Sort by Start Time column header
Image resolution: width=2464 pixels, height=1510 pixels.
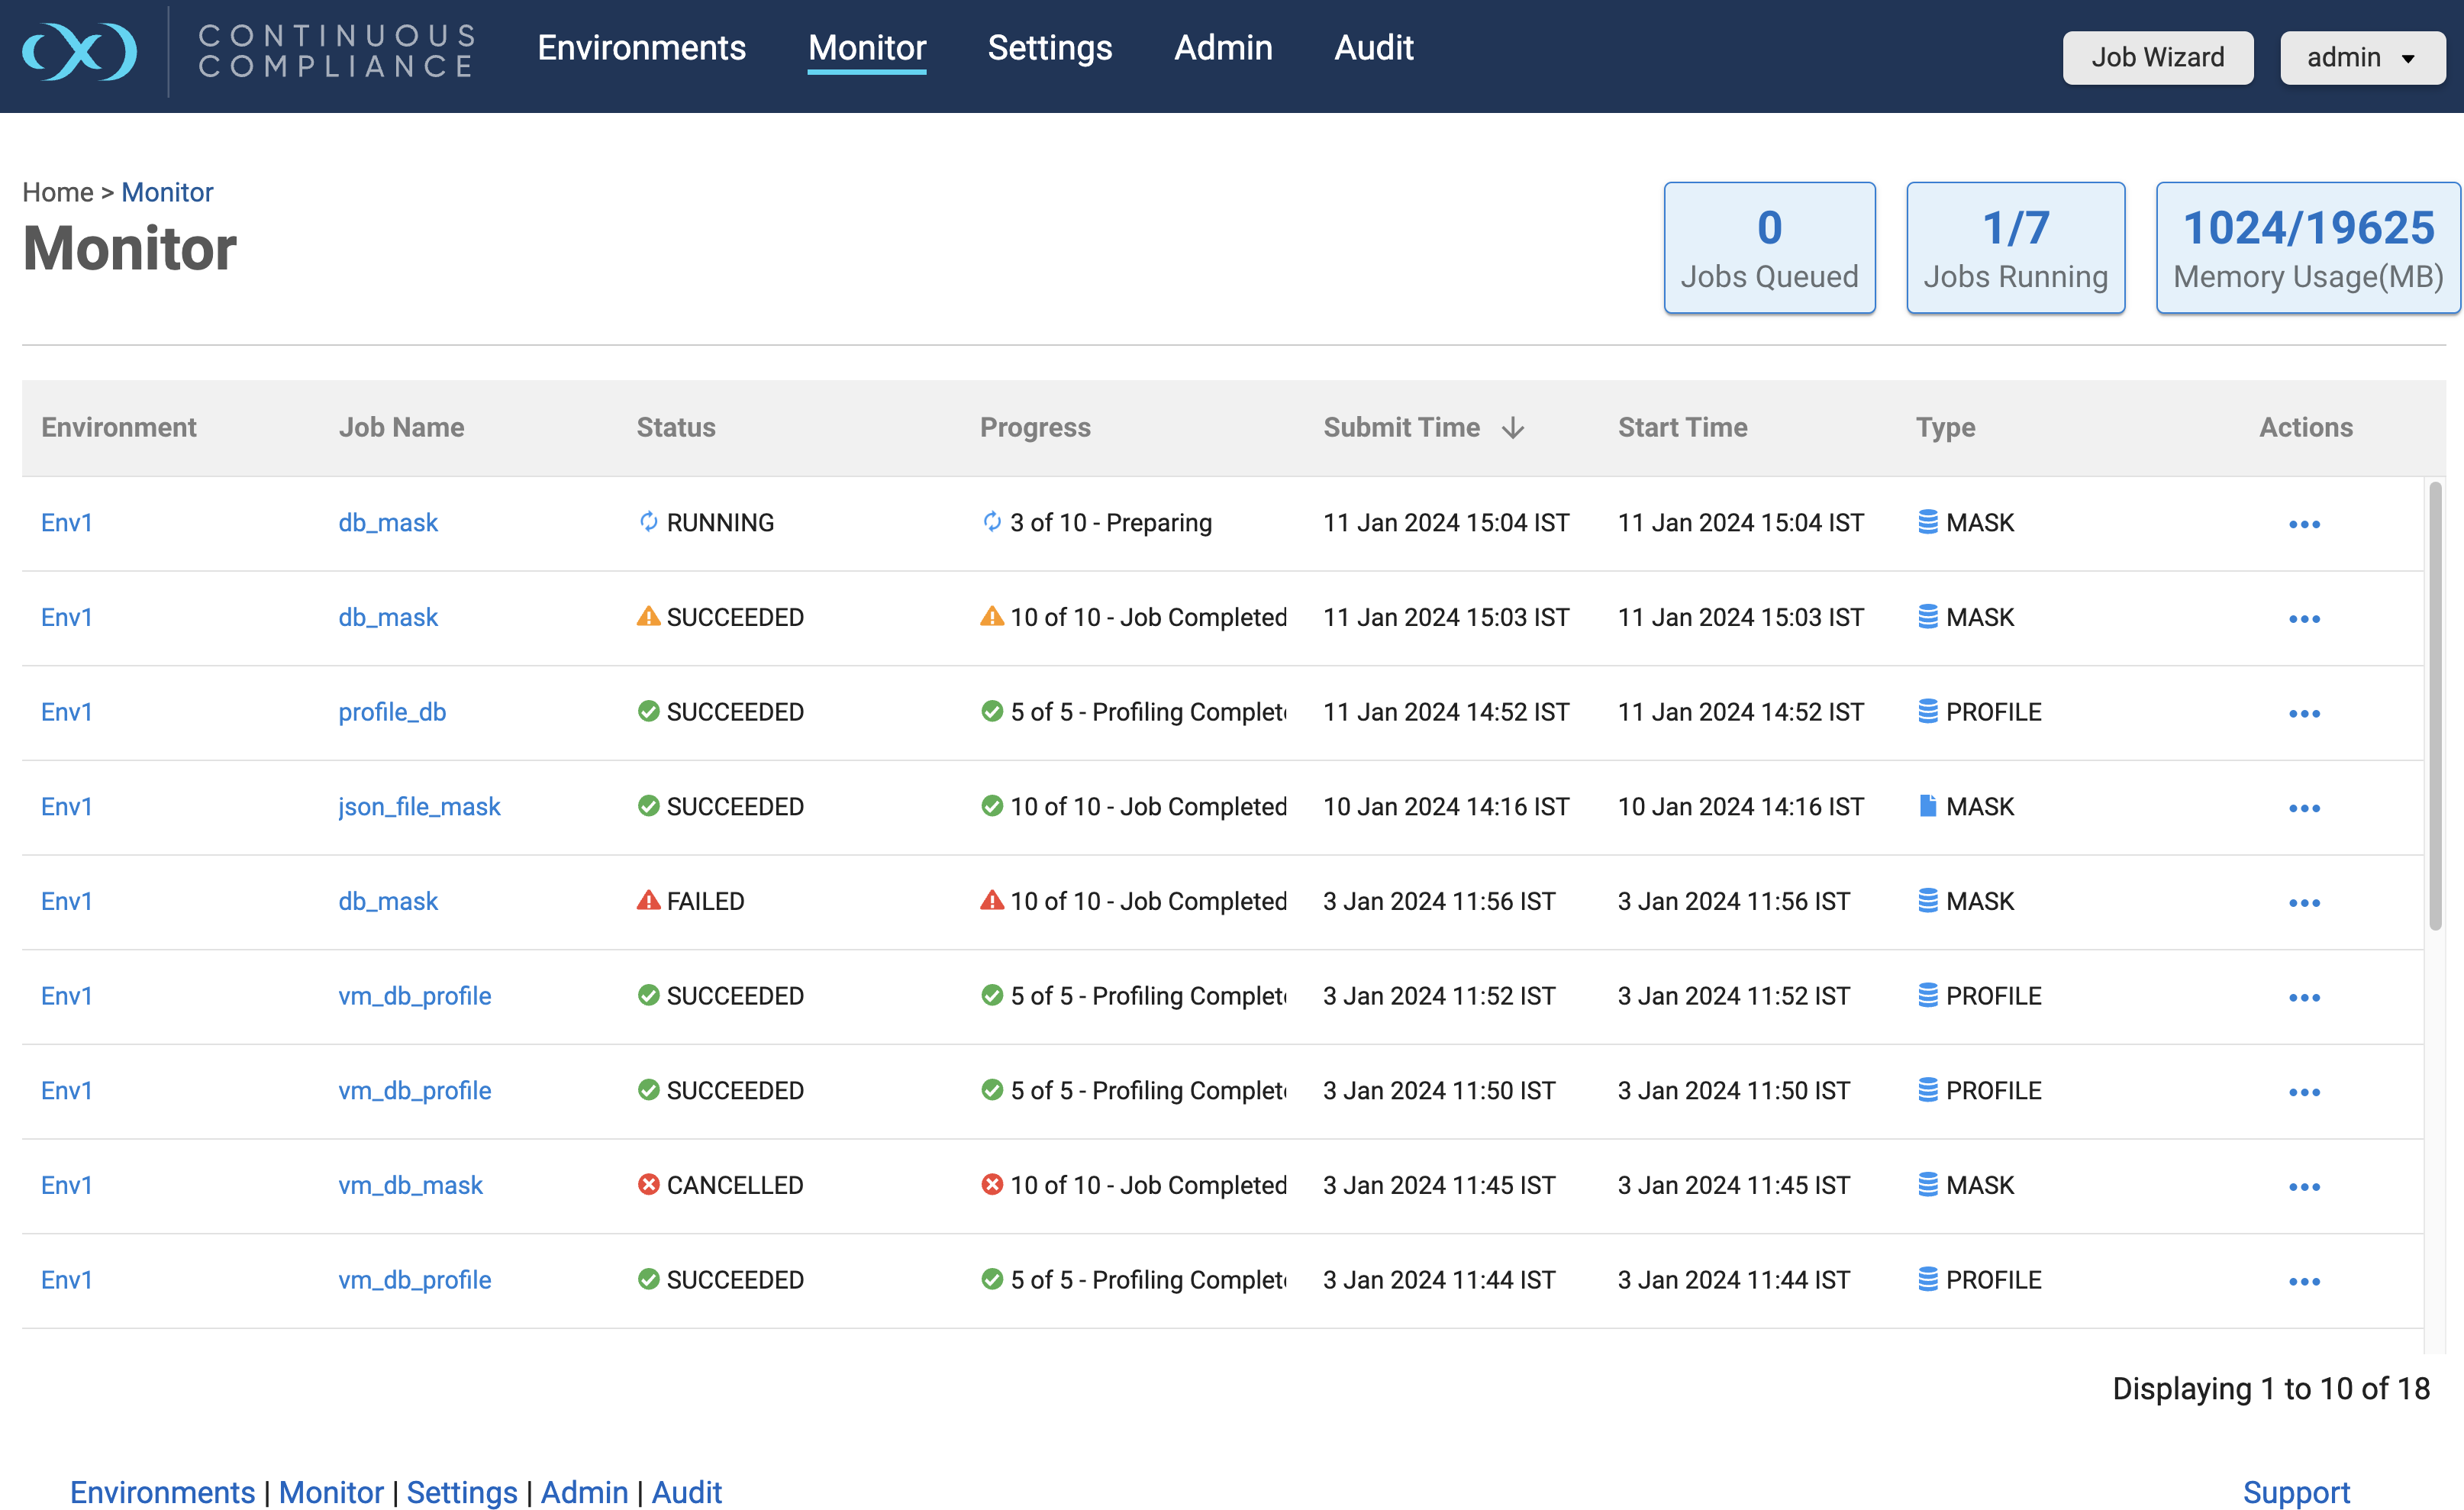1683,427
